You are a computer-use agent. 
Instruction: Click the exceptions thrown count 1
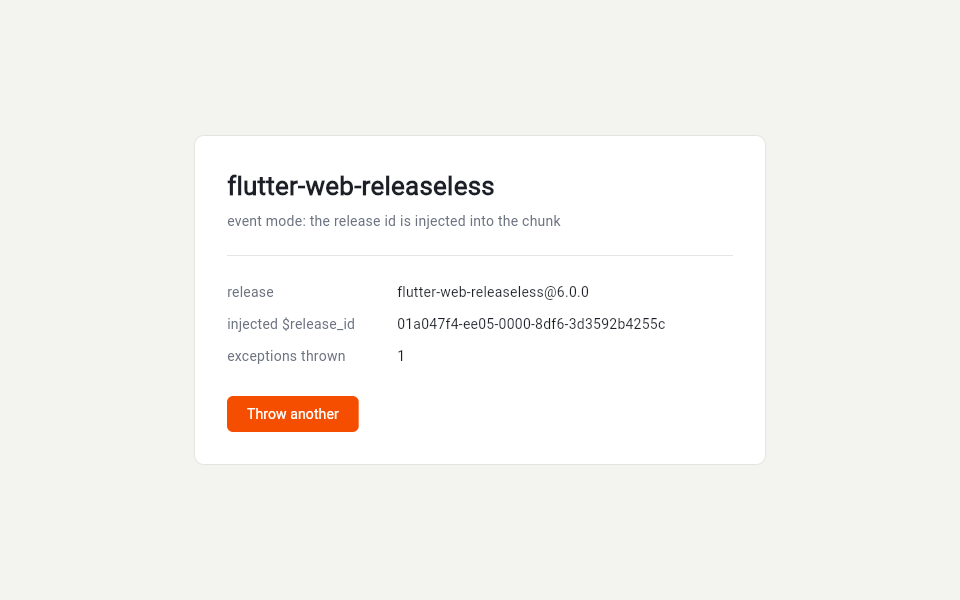[401, 356]
